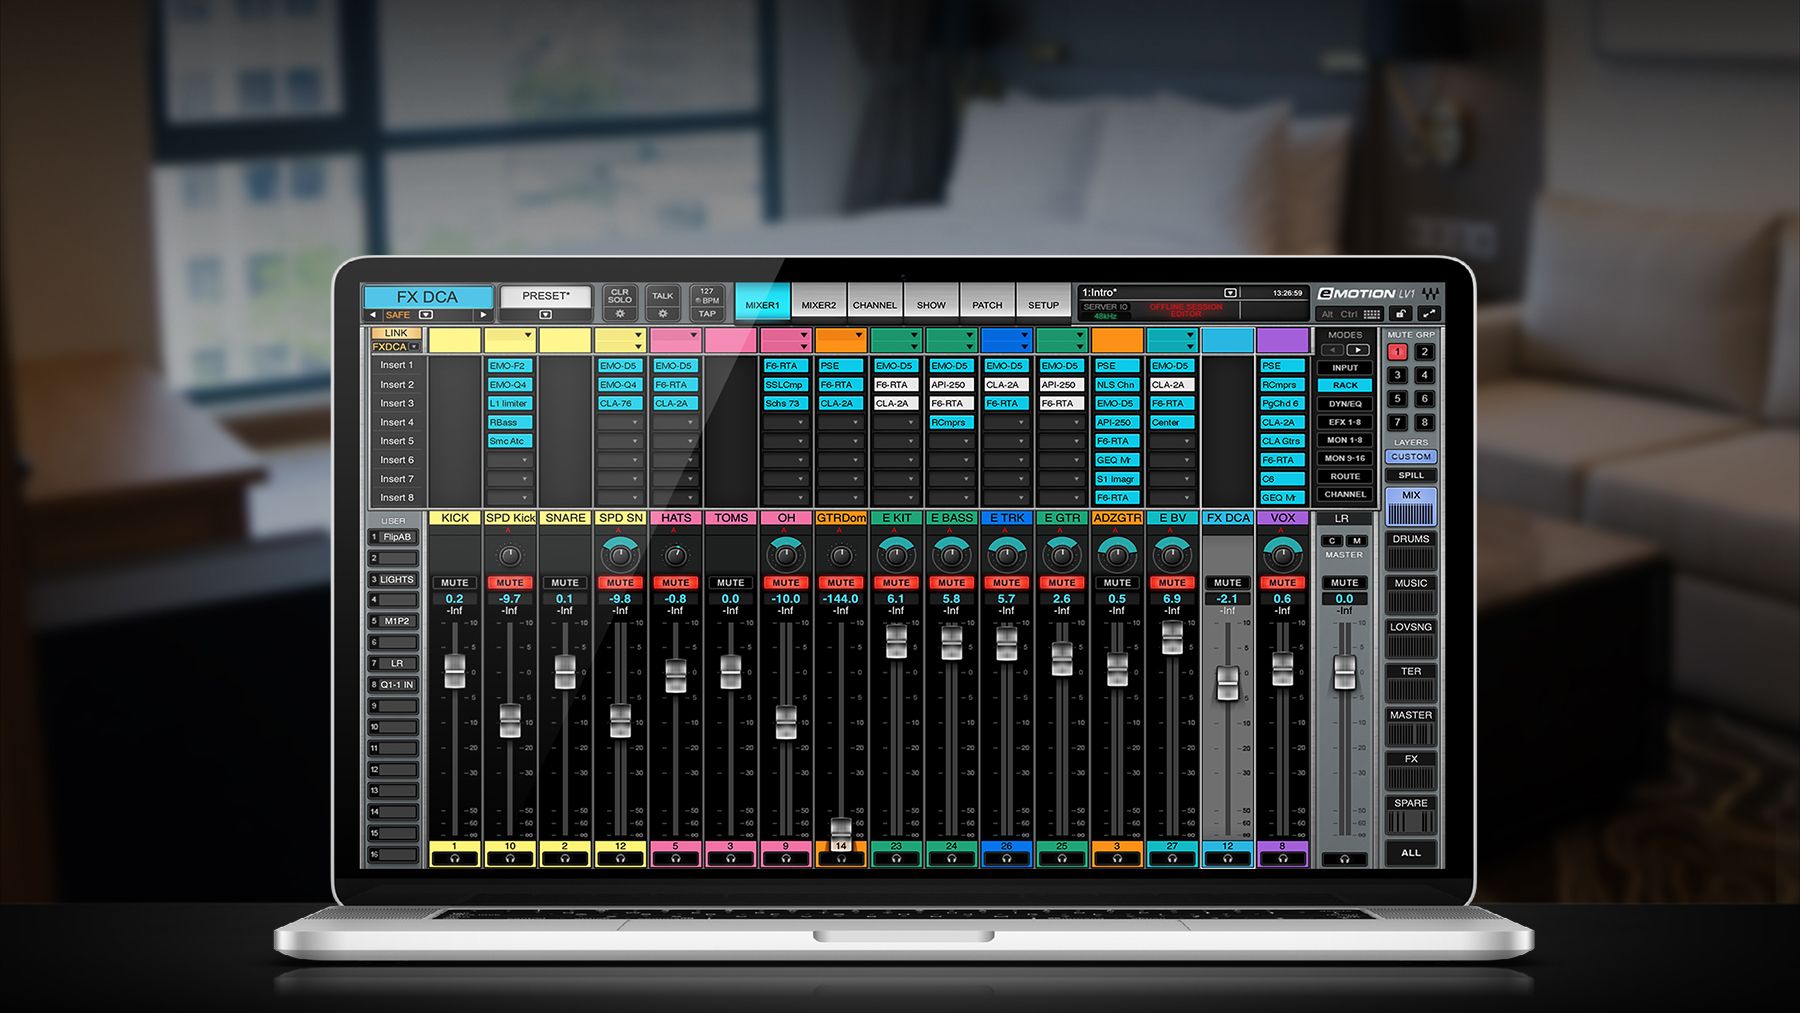Viewport: 1800px width, 1013px height.
Task: Unmute the SPD Kick channel
Action: tap(510, 582)
